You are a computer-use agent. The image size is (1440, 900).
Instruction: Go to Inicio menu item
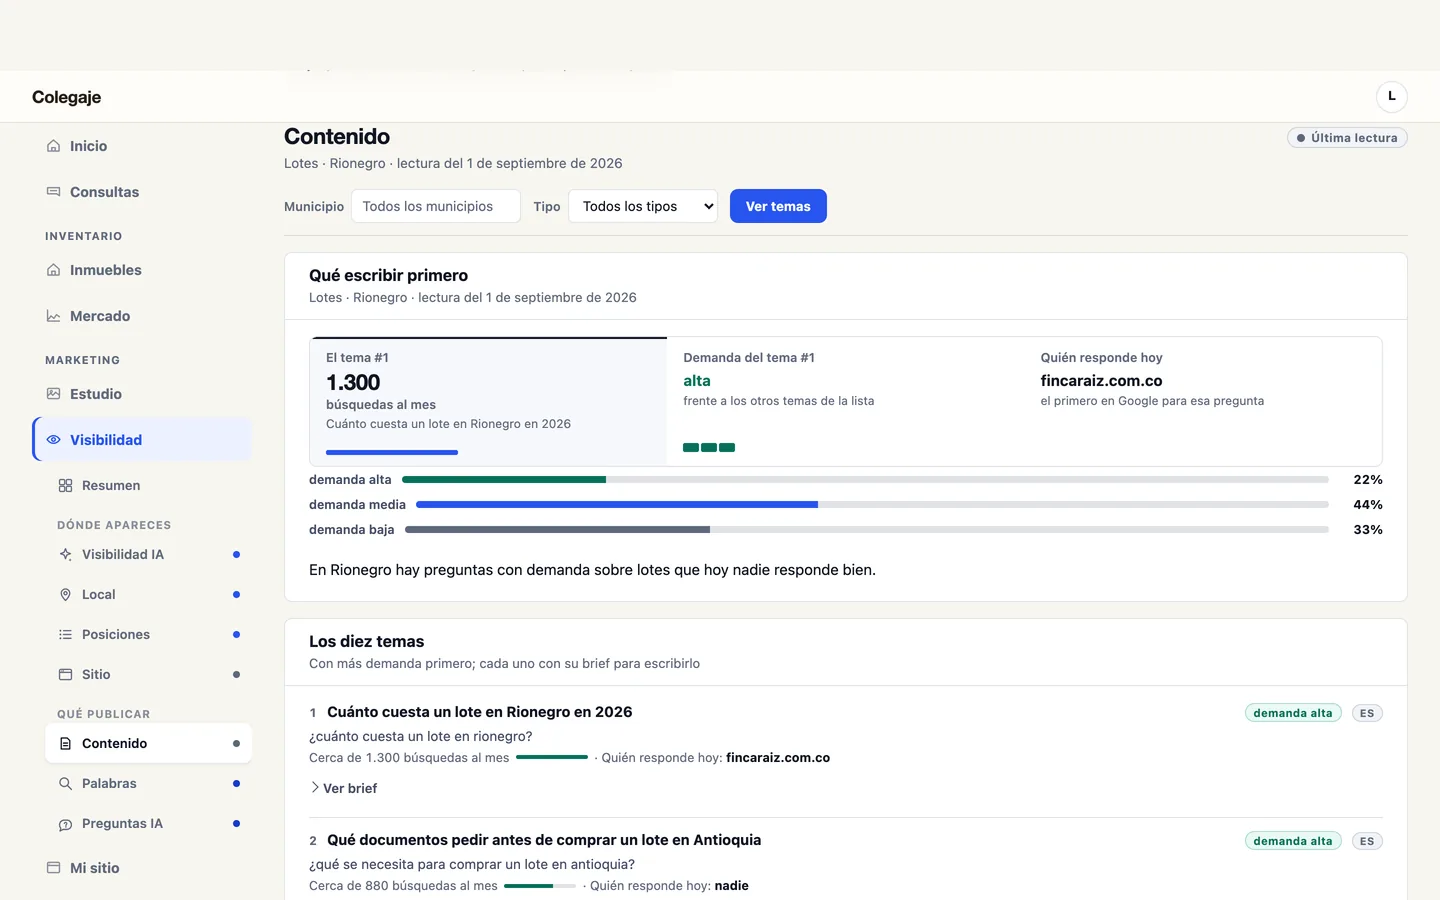point(142,146)
